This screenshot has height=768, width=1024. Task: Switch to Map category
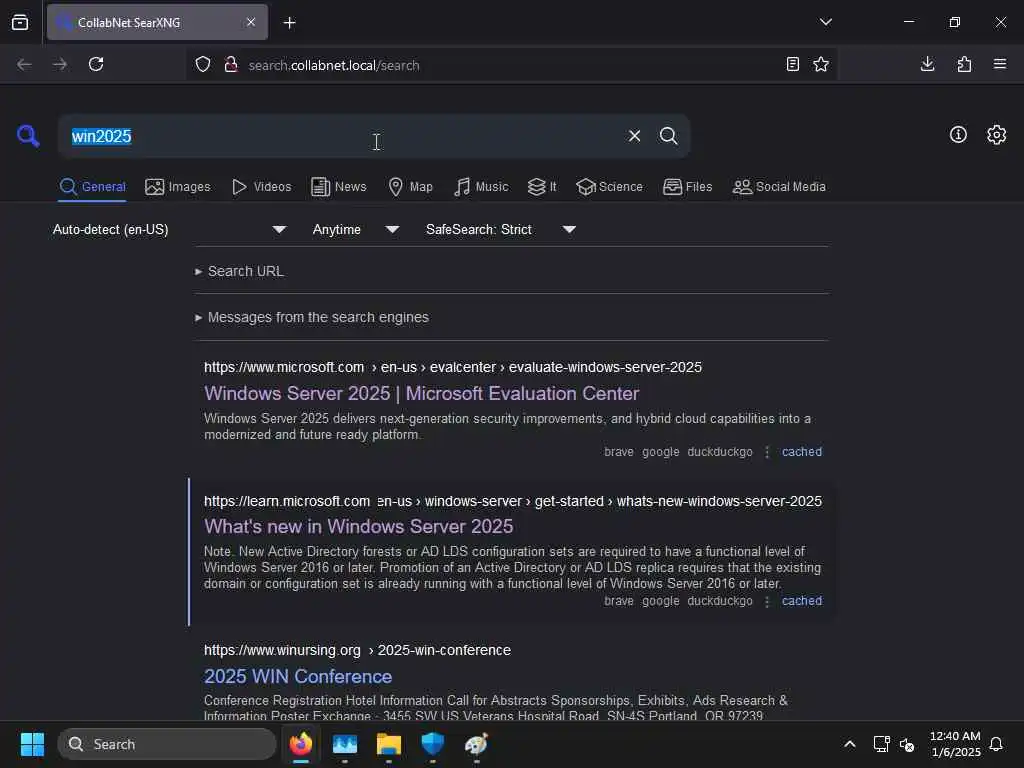(x=411, y=187)
